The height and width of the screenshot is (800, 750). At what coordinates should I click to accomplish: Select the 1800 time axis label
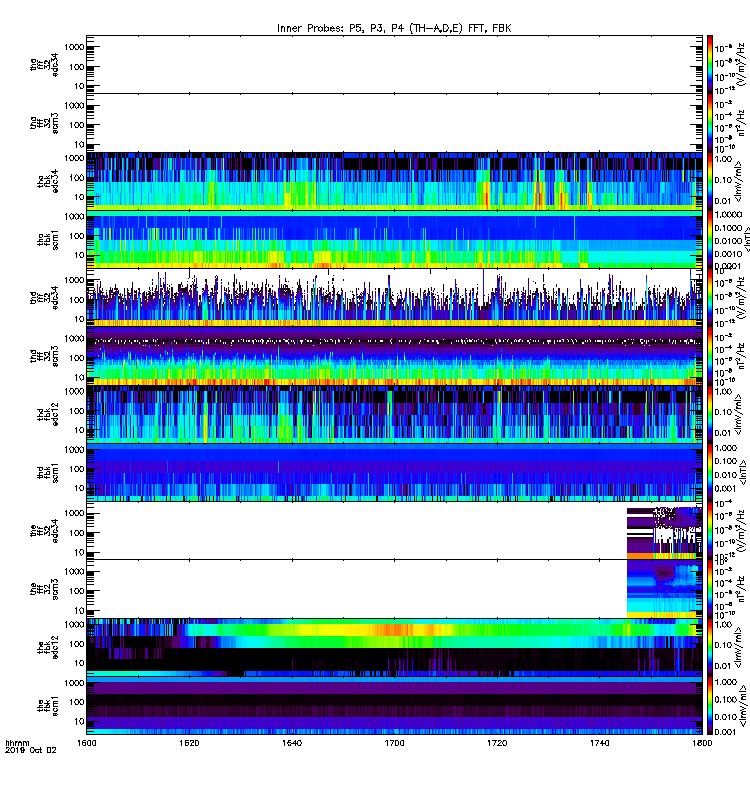(702, 743)
